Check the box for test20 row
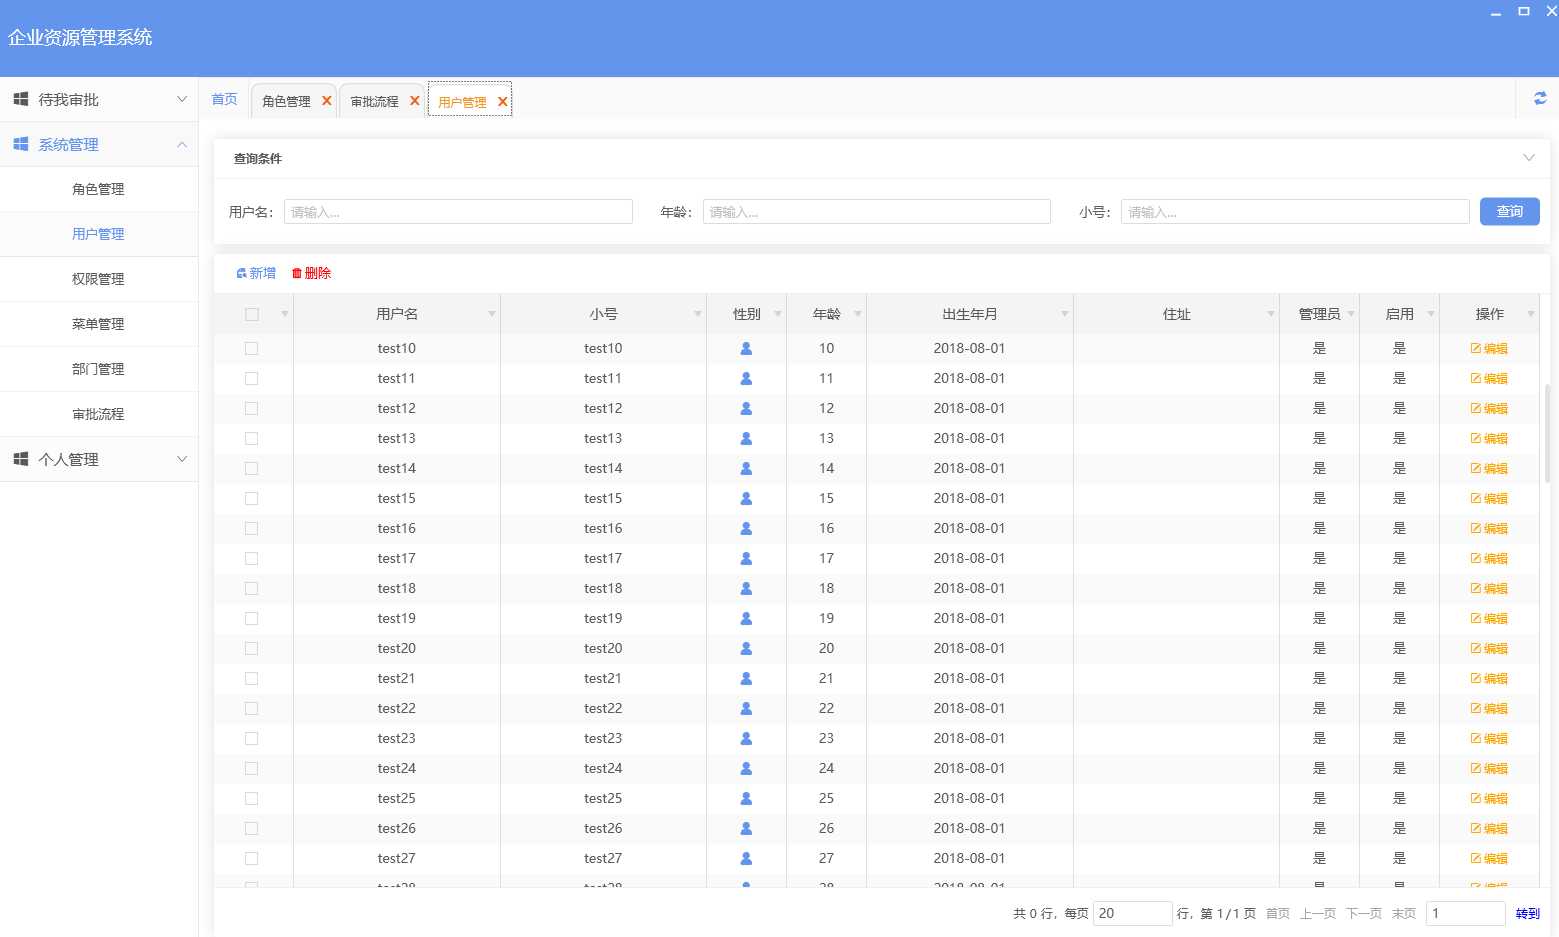This screenshot has height=937, width=1559. pyautogui.click(x=252, y=649)
